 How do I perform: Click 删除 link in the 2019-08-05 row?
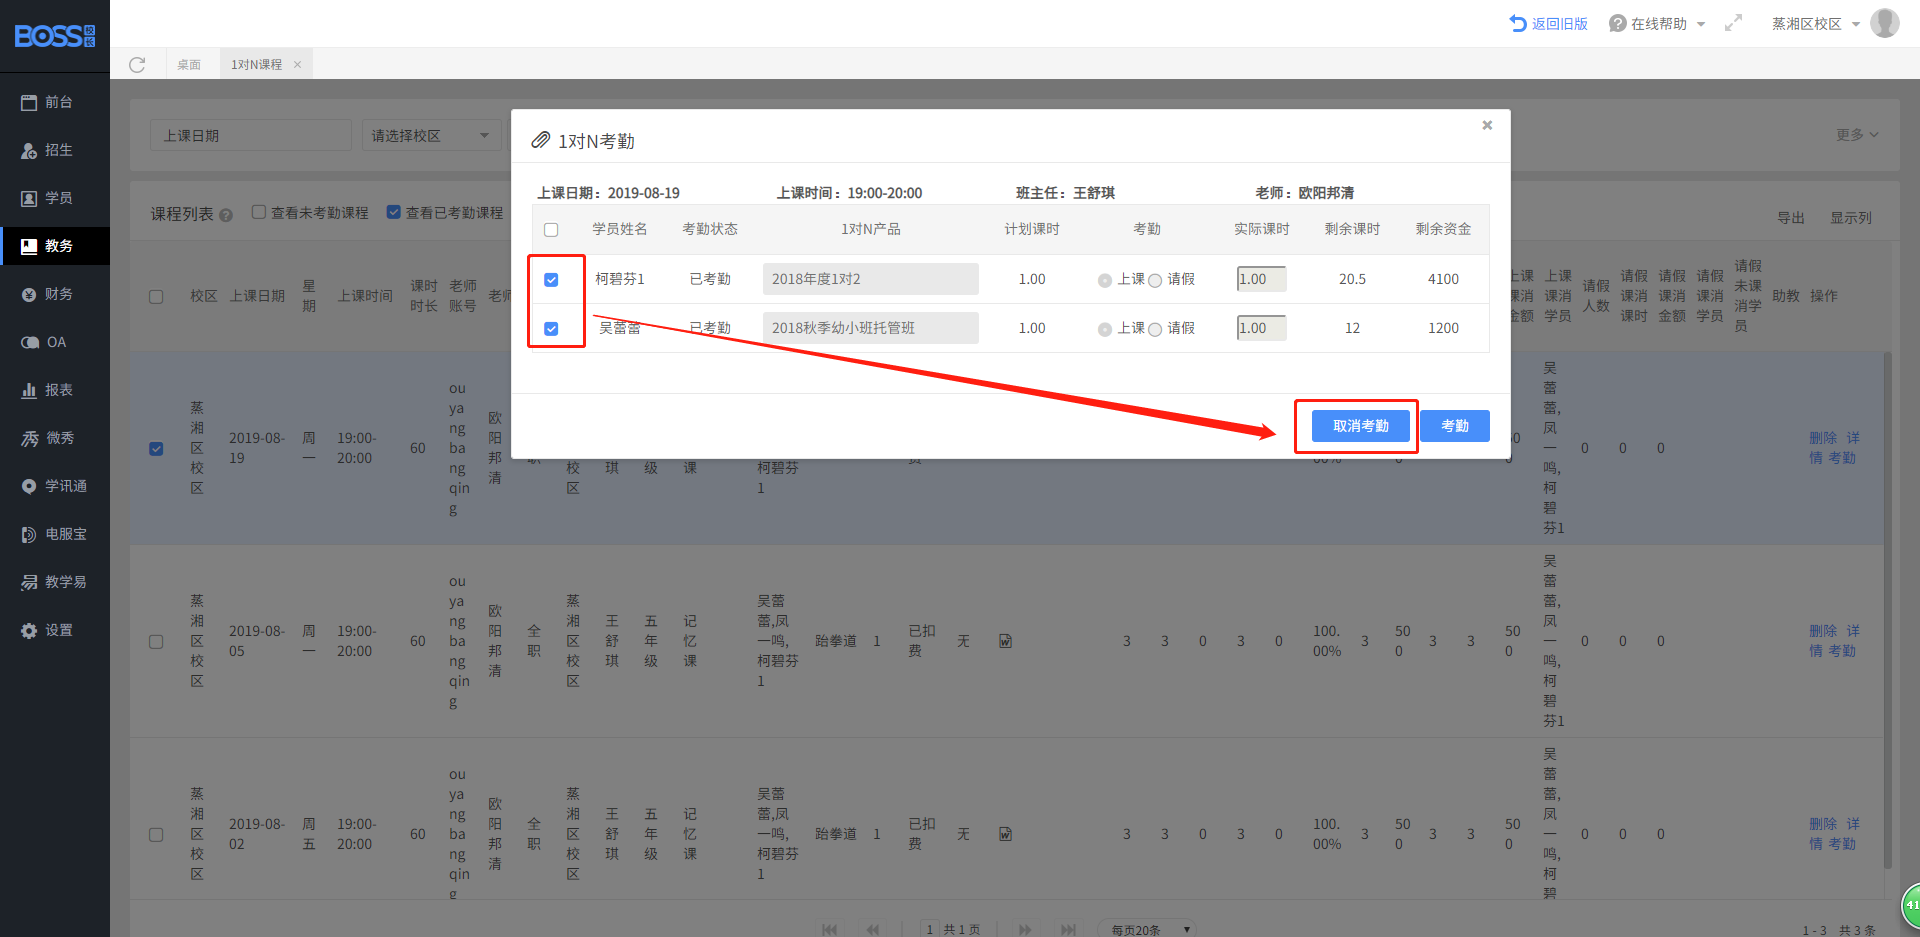pyautogui.click(x=1823, y=631)
